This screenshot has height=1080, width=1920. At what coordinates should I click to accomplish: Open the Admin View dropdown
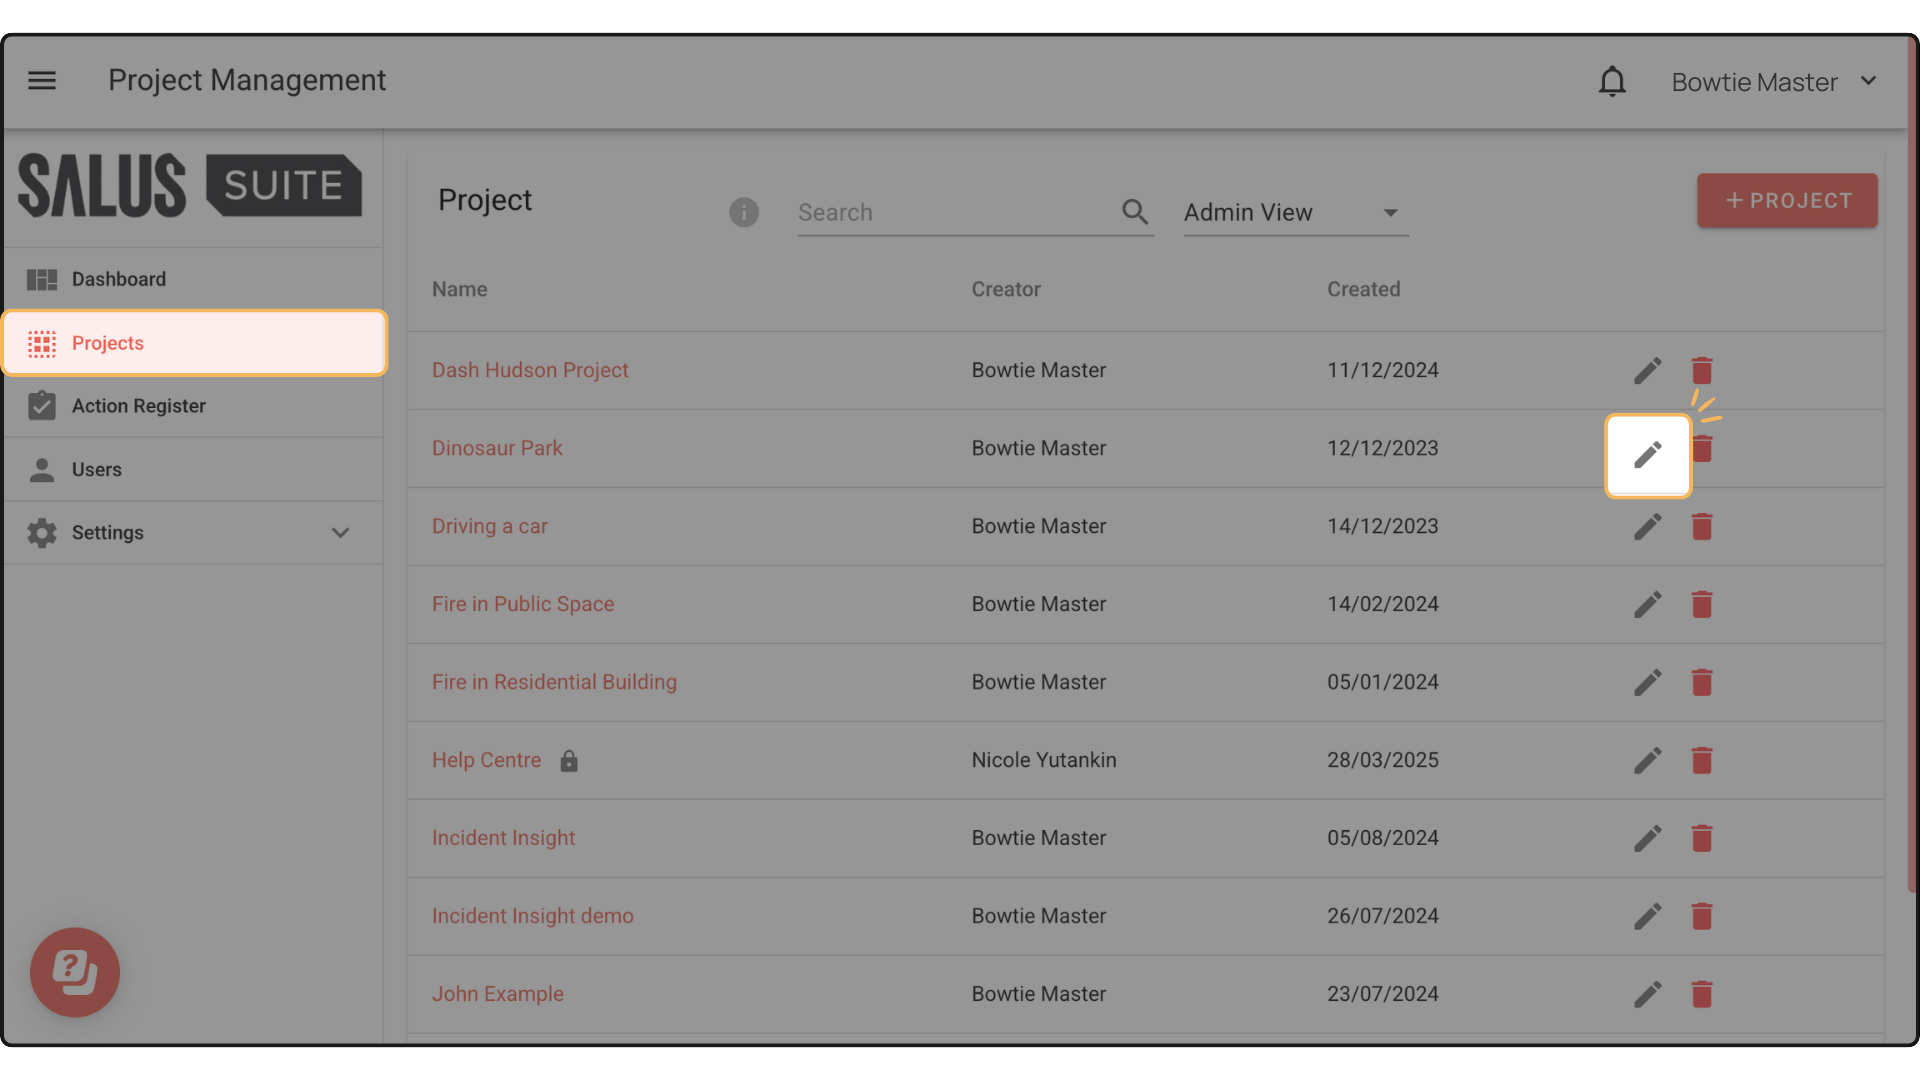1295,213
